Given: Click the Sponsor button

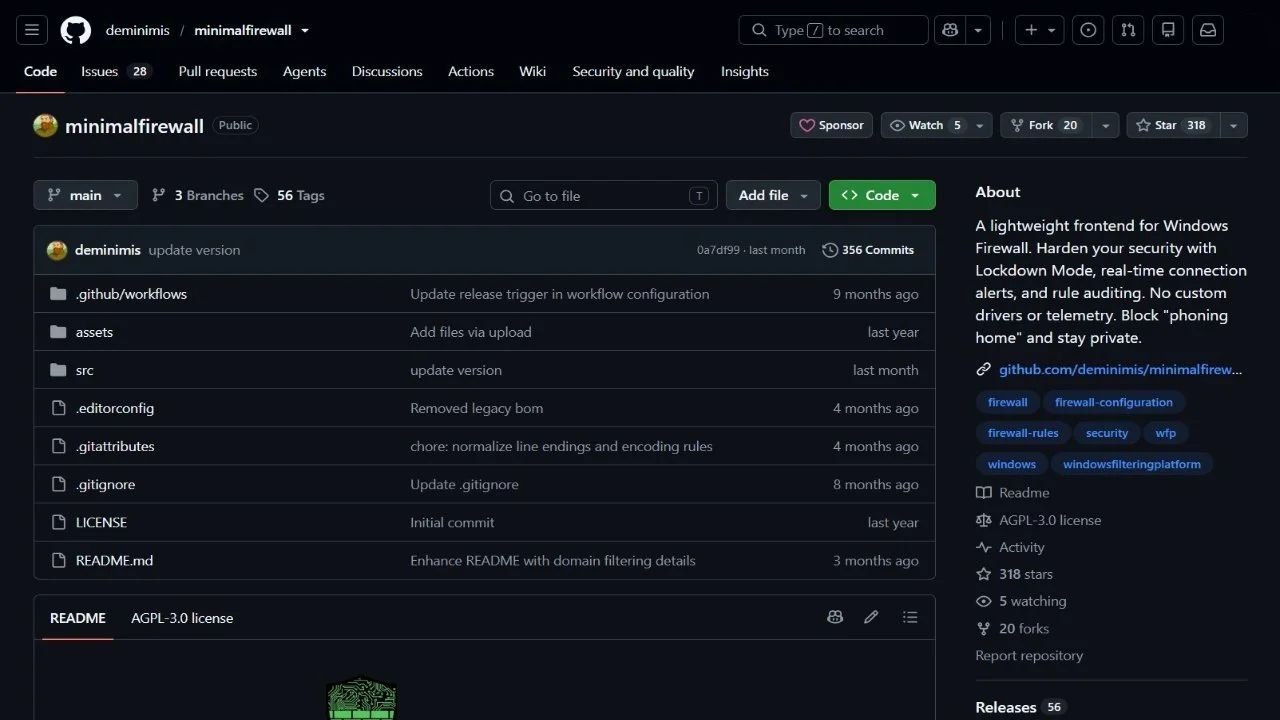Looking at the screenshot, I should click(x=831, y=126).
